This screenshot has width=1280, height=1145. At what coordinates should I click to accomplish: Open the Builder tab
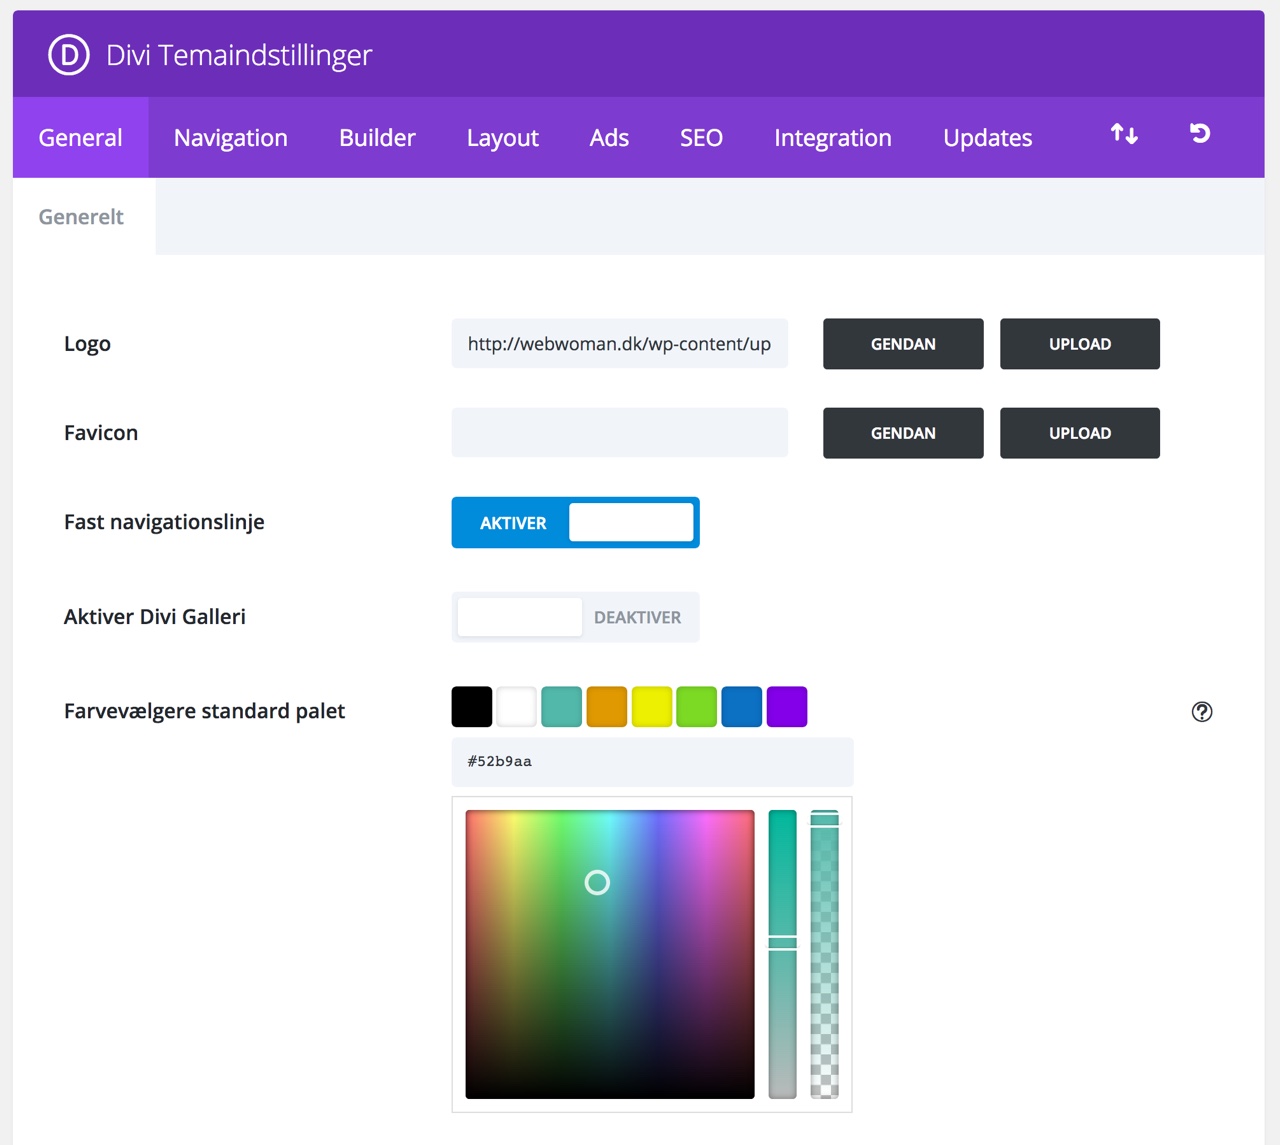[377, 138]
